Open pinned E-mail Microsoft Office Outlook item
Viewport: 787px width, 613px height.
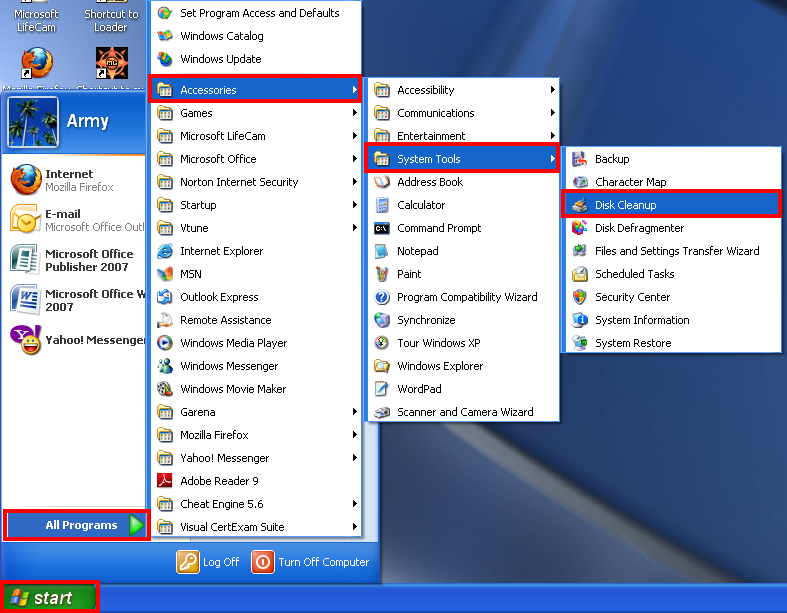coord(75,220)
